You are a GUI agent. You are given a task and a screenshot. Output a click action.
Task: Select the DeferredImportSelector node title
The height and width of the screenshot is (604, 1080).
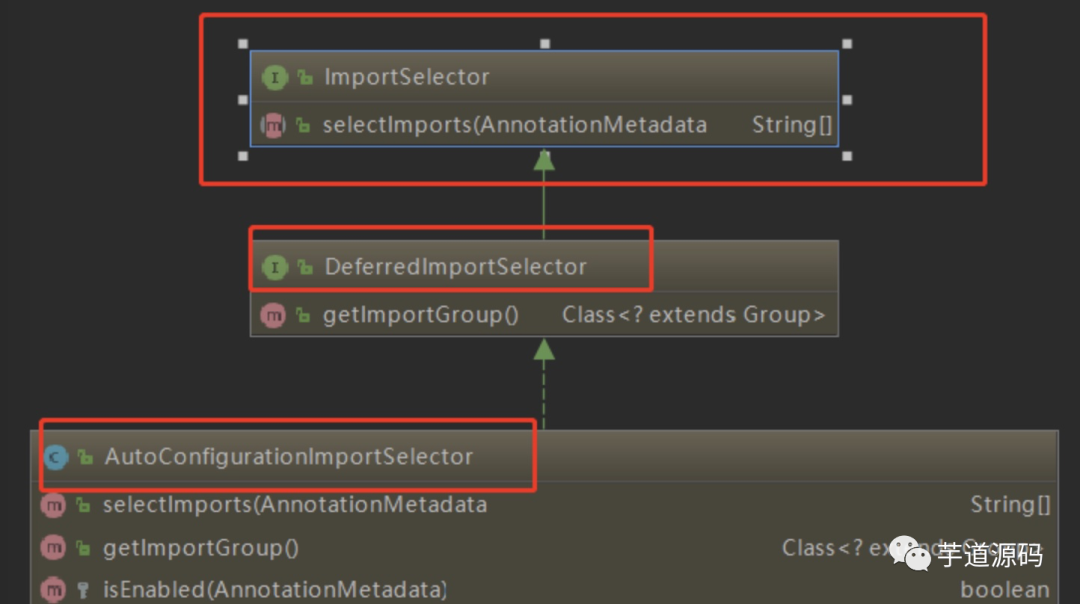[455, 267]
